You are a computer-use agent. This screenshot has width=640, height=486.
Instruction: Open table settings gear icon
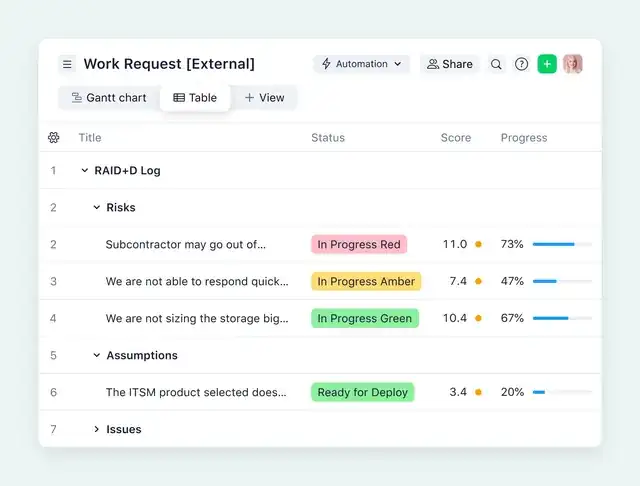53,138
